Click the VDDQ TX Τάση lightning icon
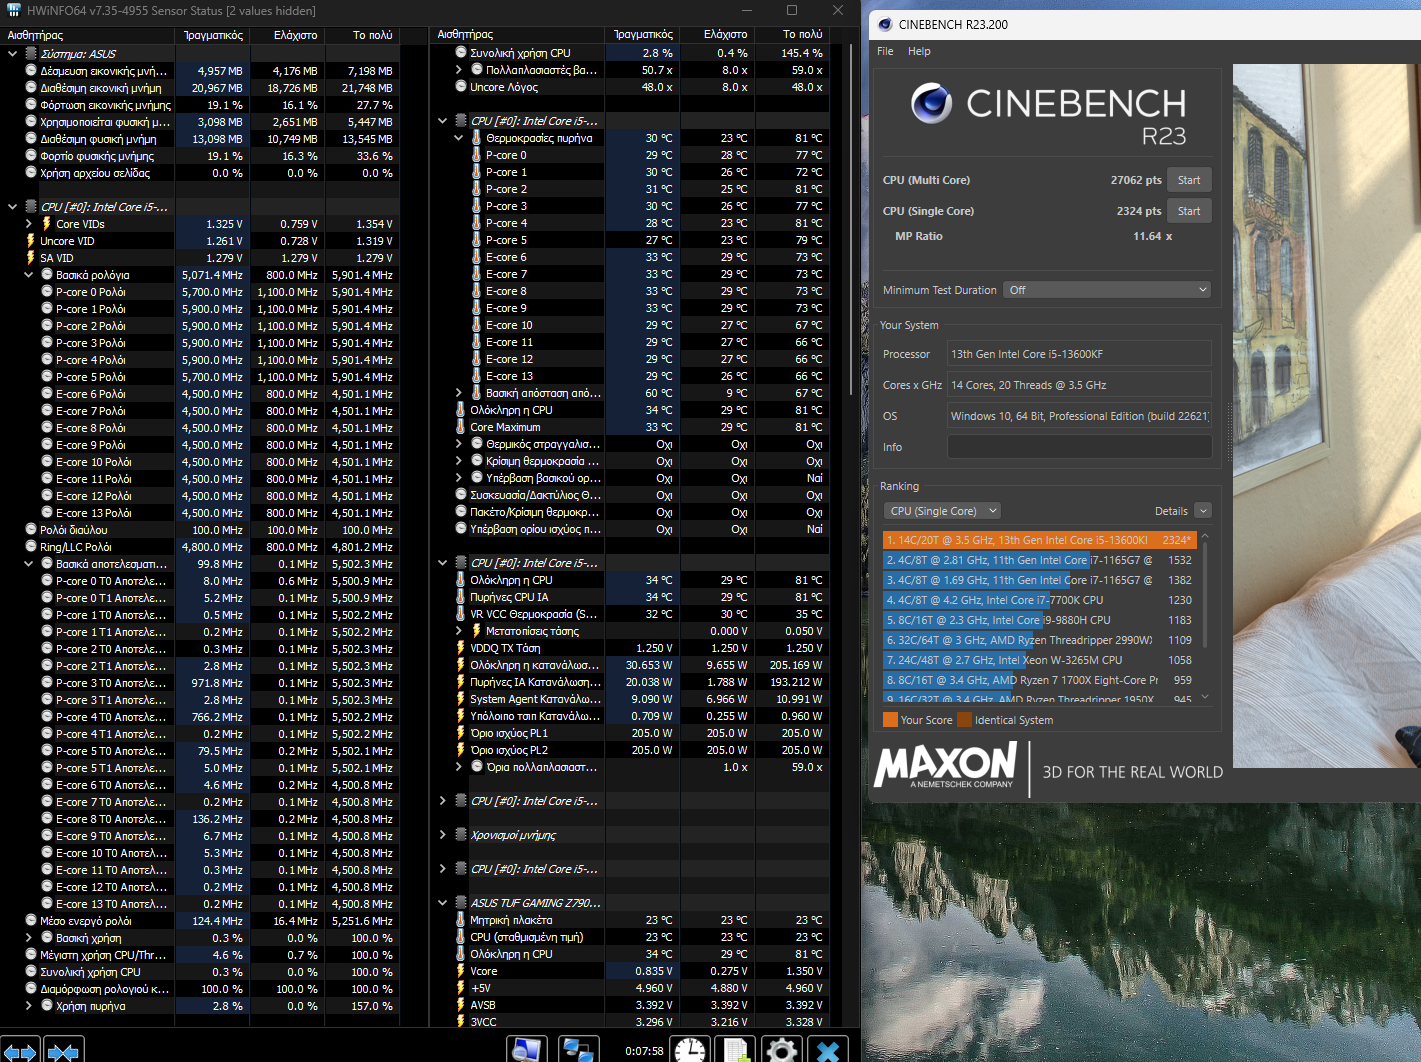 [460, 648]
